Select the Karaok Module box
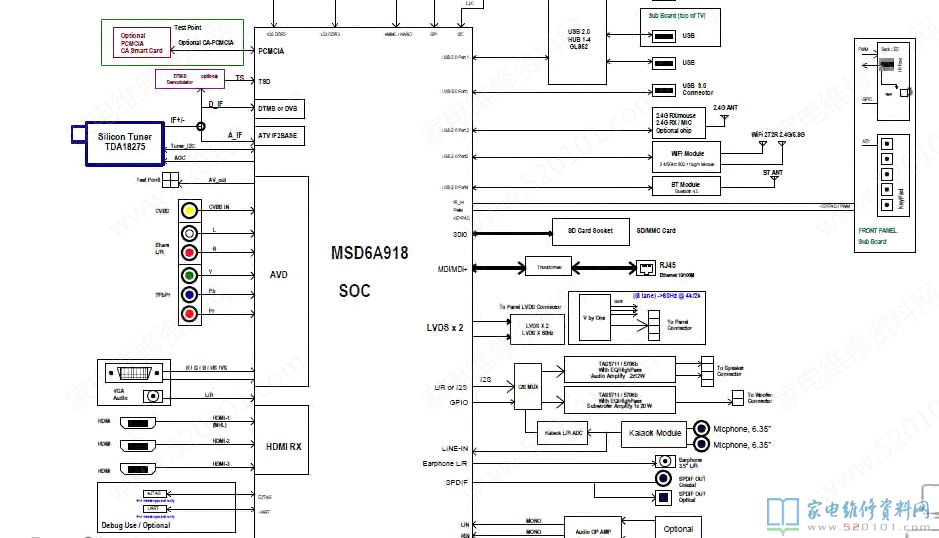 pos(654,435)
